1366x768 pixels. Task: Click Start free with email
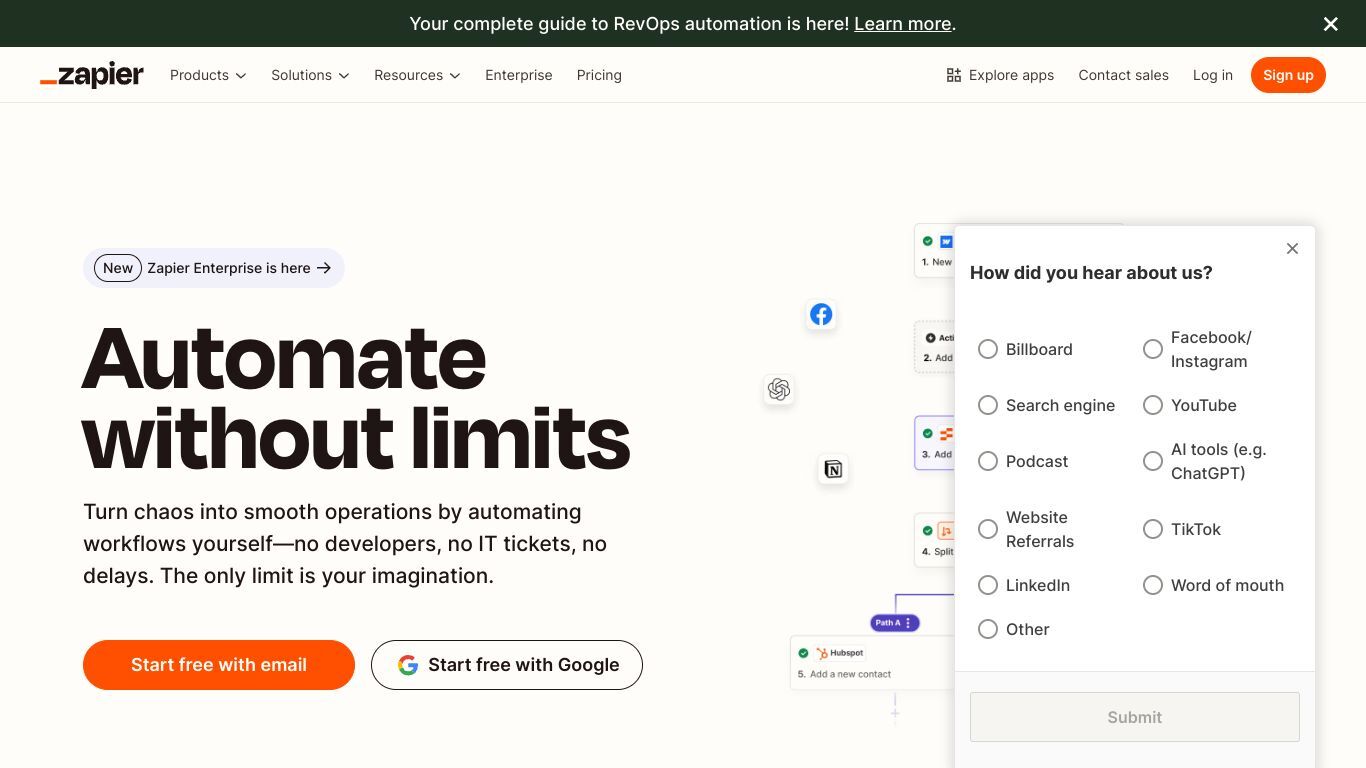coord(219,665)
